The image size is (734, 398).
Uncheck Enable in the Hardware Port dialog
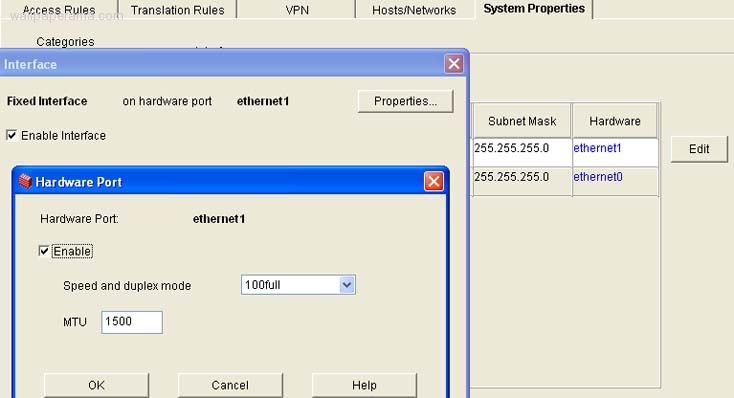[x=44, y=251]
